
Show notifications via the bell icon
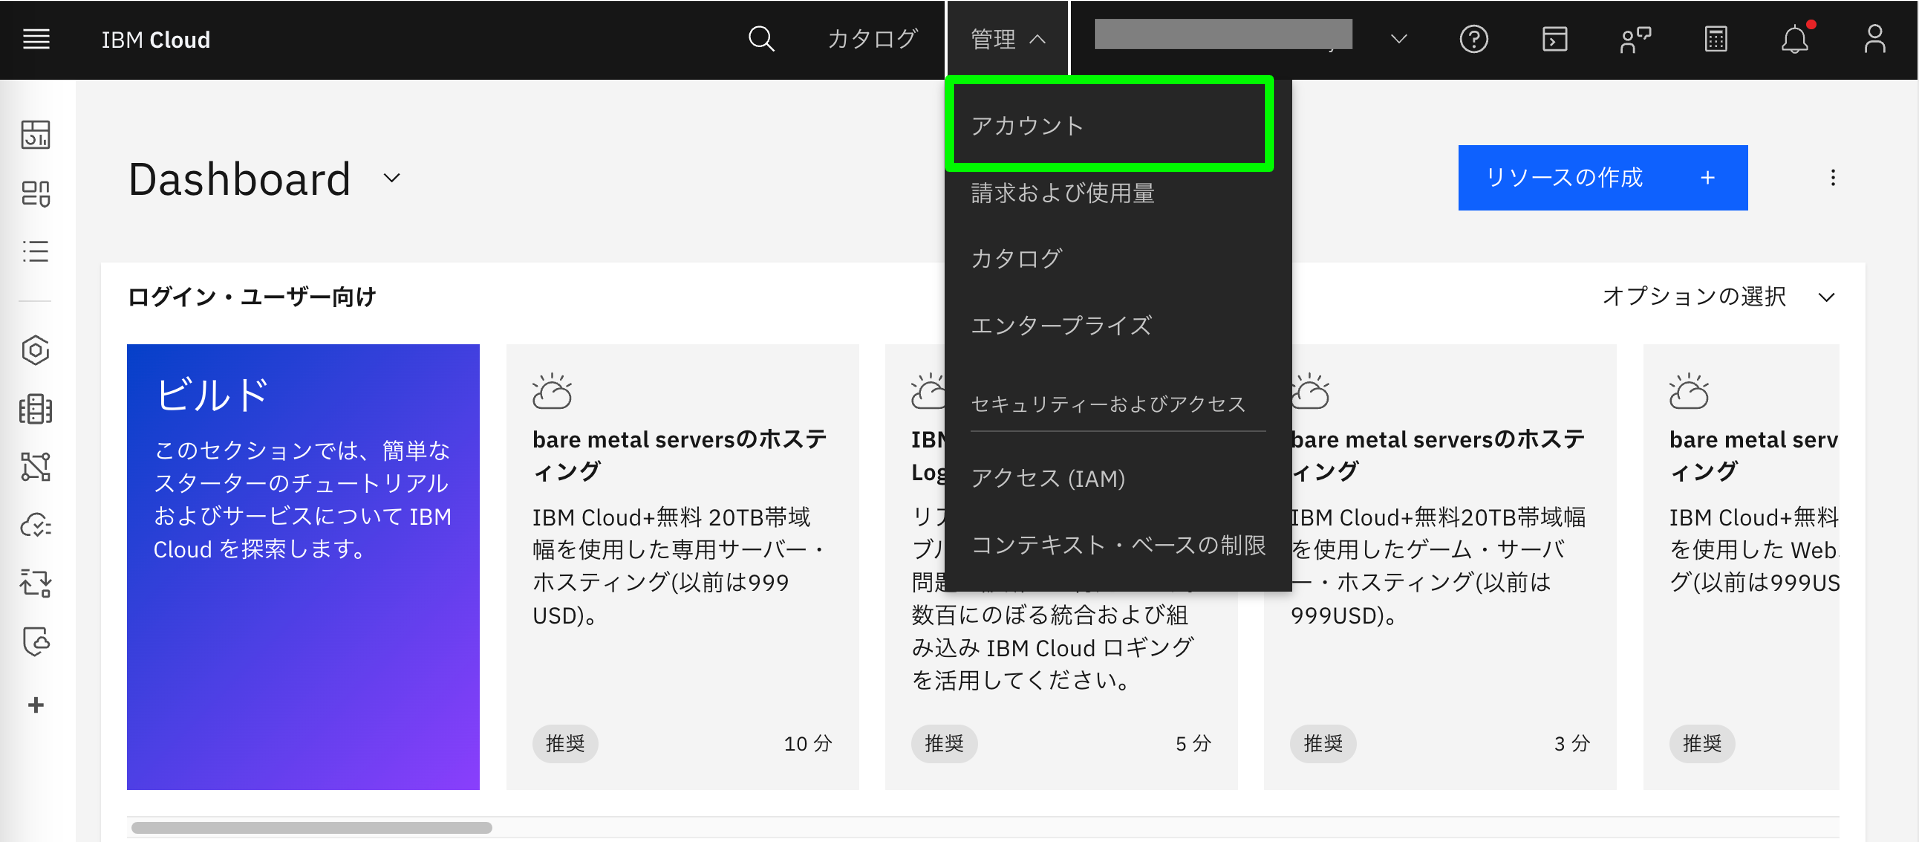tap(1796, 39)
